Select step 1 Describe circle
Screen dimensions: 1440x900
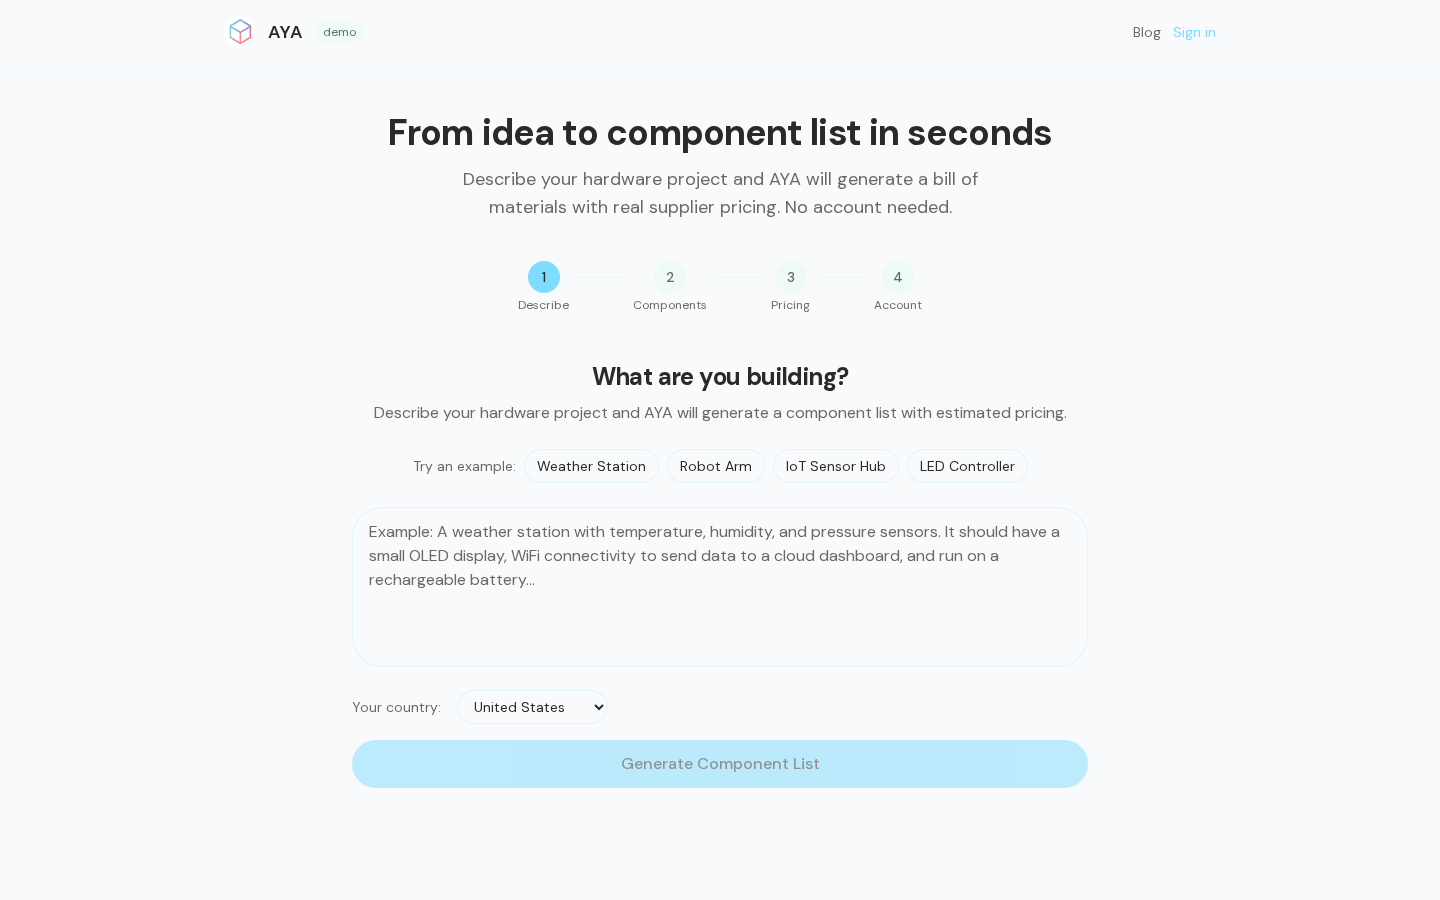pos(544,277)
